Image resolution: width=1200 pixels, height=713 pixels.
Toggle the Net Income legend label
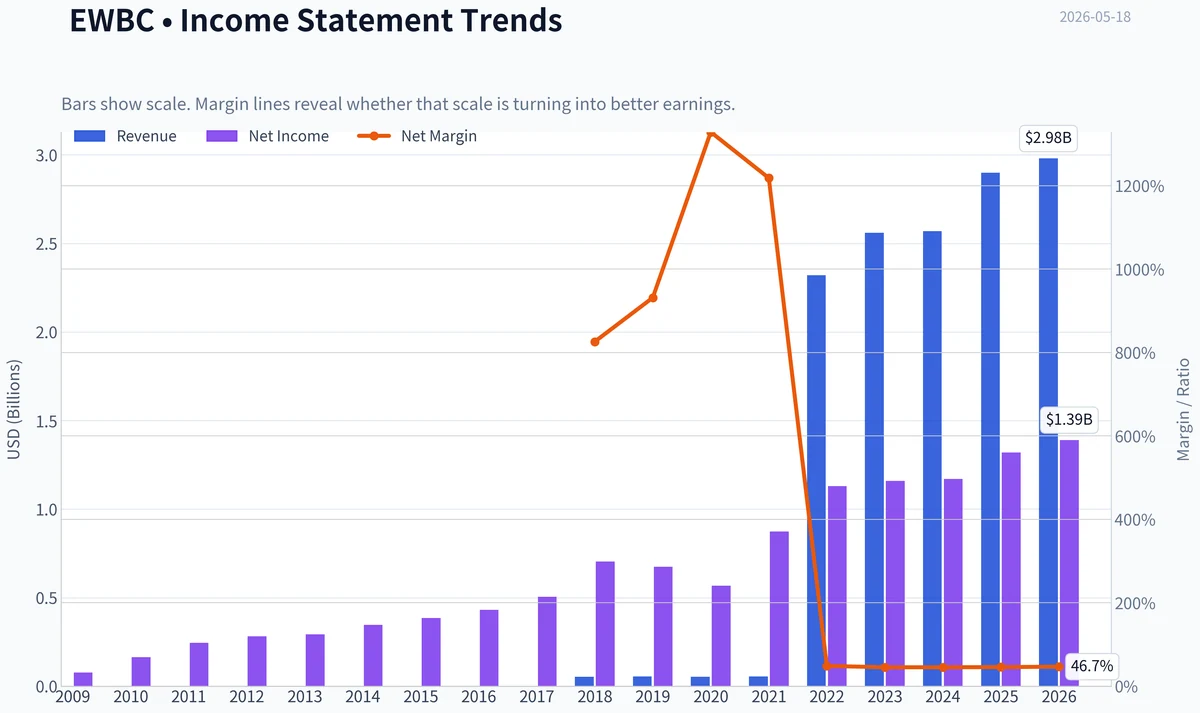(x=289, y=136)
